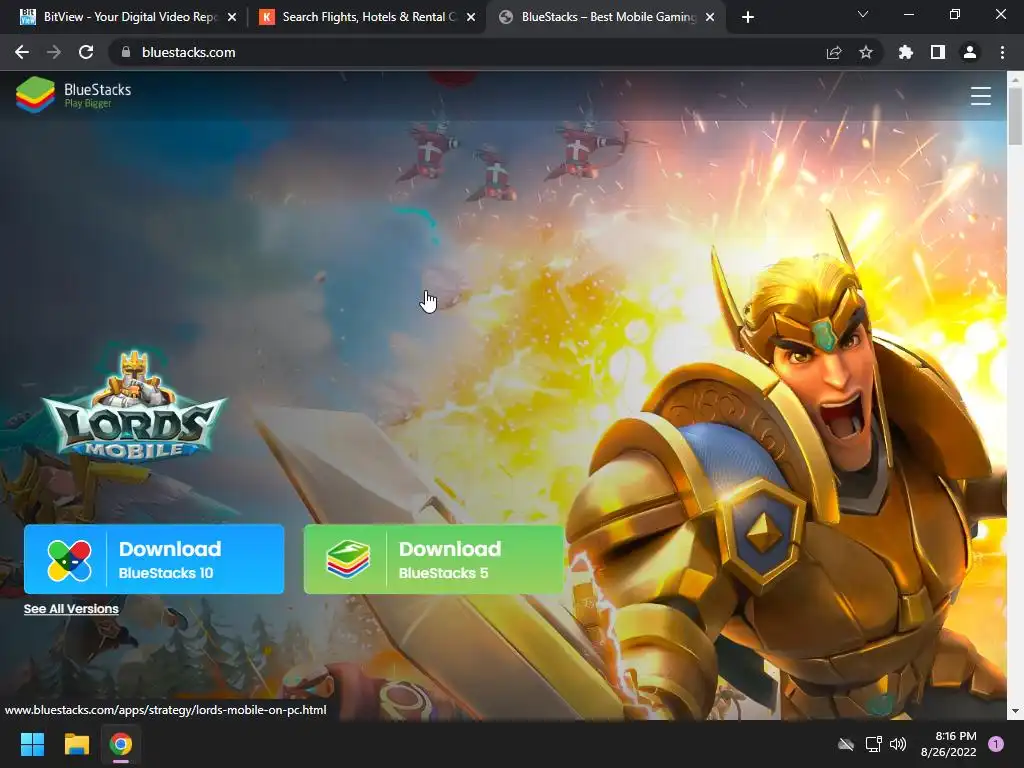The width and height of the screenshot is (1024, 768).
Task: Switch to the Search Flights, Hotels tab
Action: pyautogui.click(x=366, y=17)
